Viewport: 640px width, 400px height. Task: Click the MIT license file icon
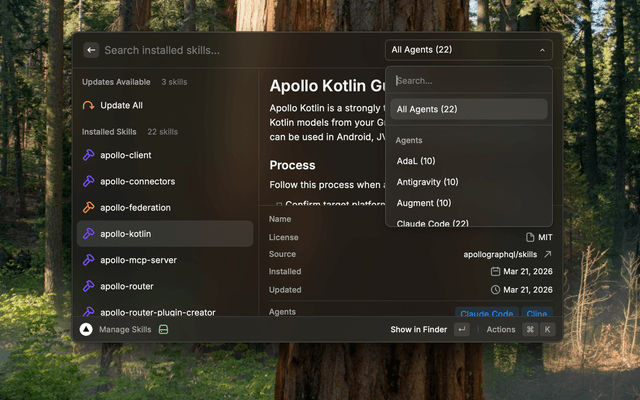(x=530, y=237)
